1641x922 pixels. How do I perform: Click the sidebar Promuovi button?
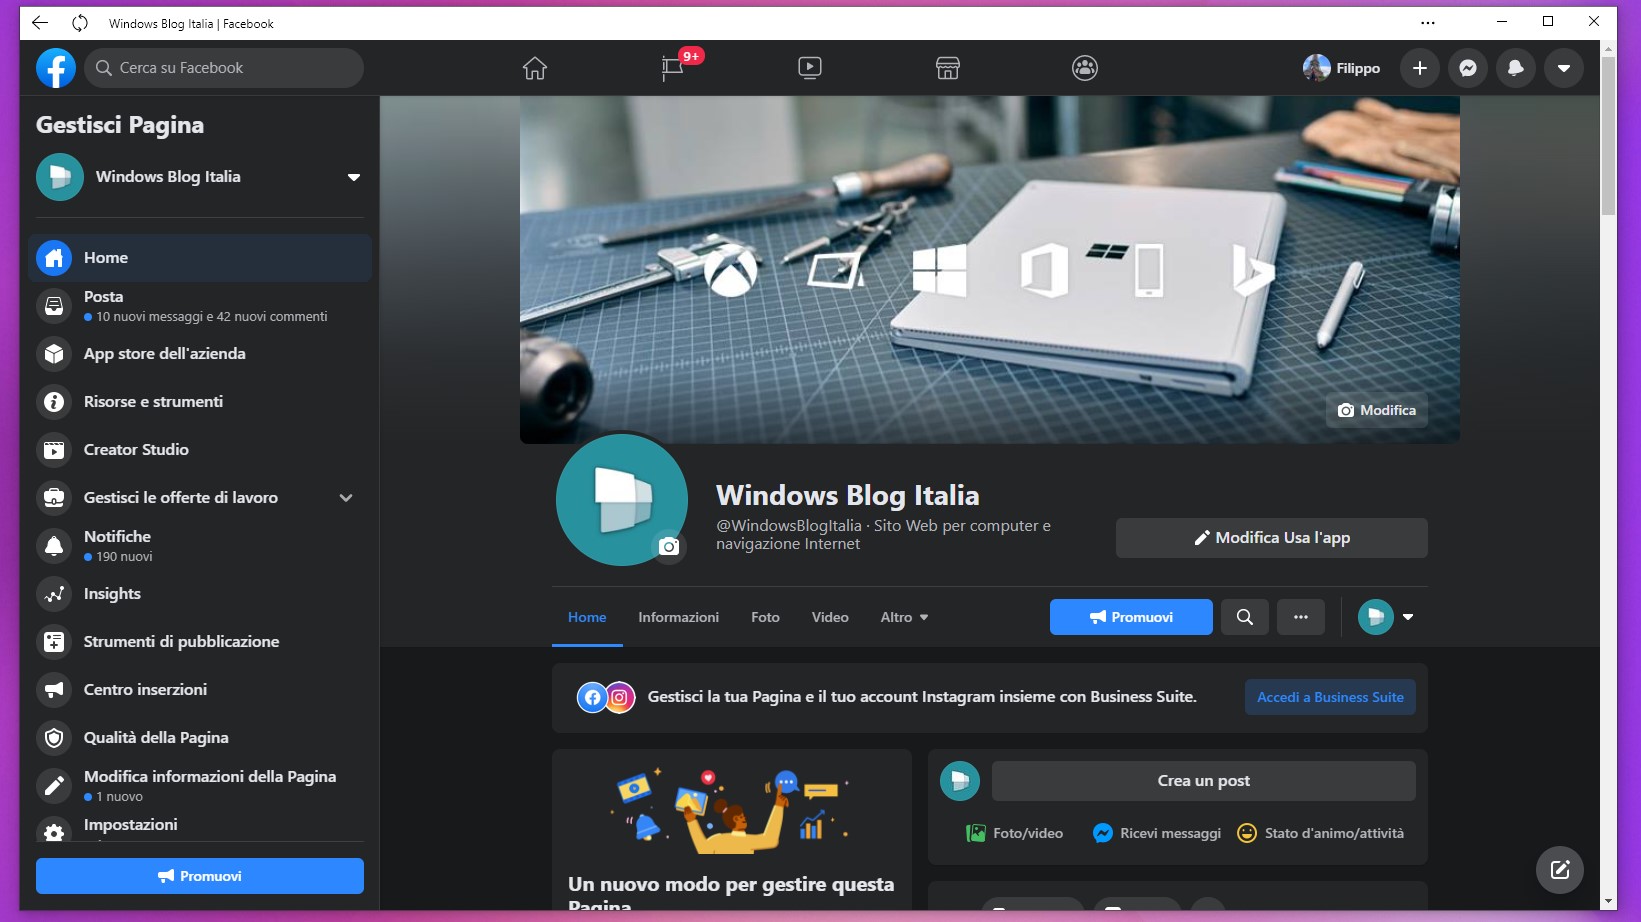[x=200, y=876]
